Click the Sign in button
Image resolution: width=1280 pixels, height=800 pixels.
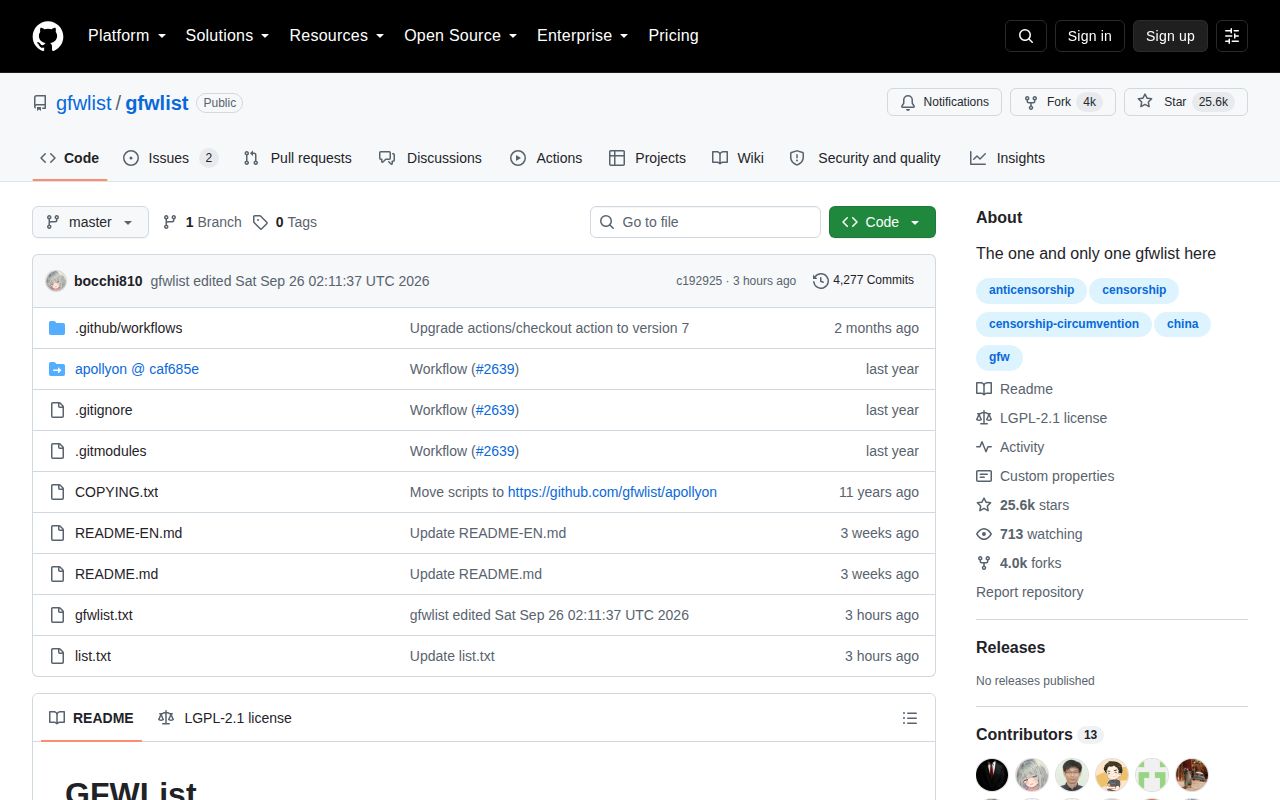coord(1089,36)
